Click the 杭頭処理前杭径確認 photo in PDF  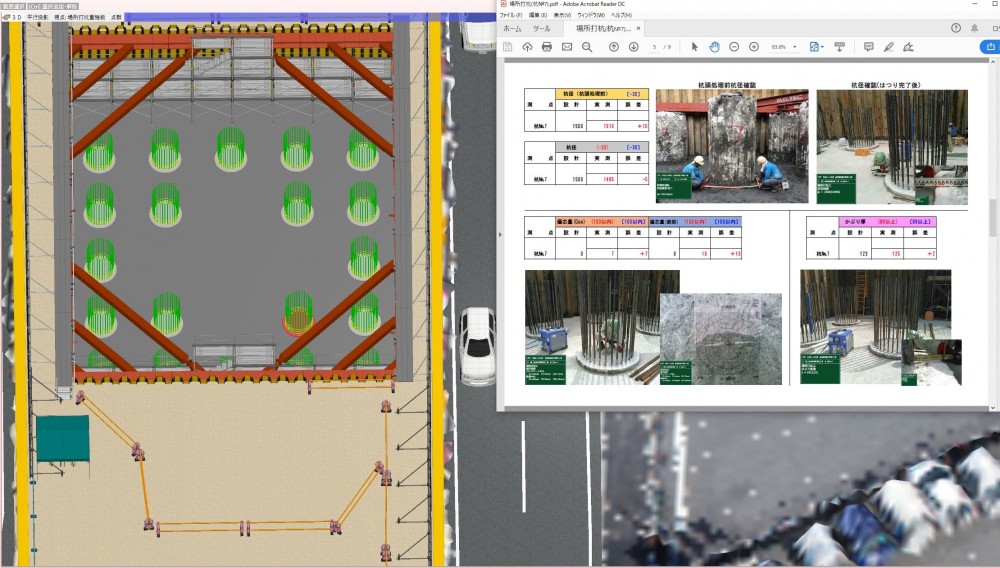point(732,146)
